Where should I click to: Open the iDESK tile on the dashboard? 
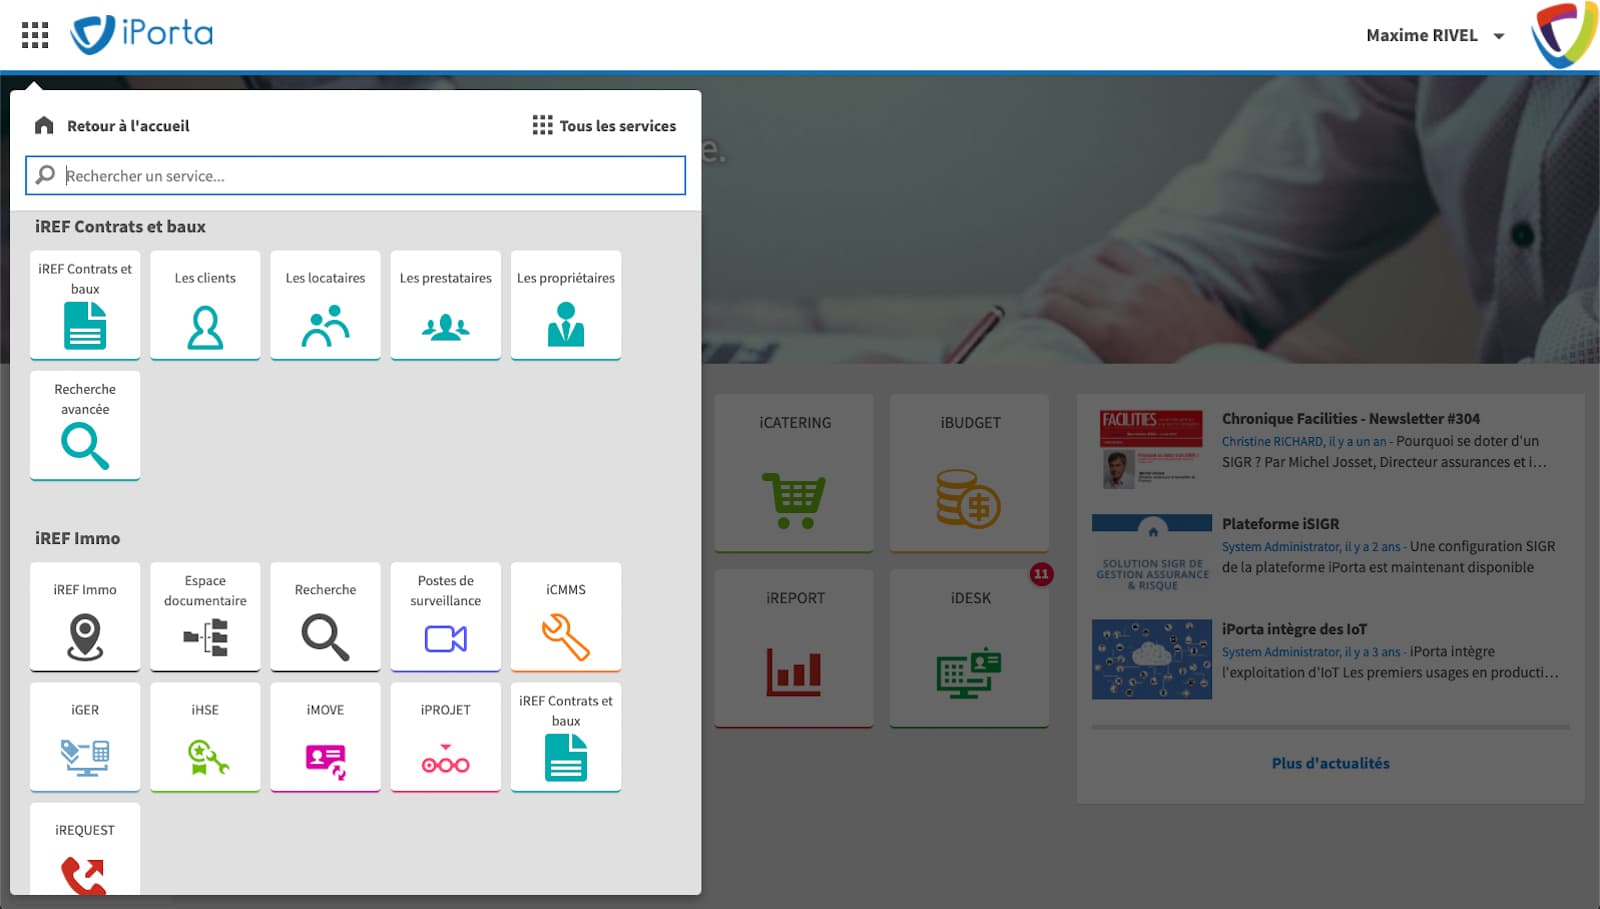click(969, 648)
